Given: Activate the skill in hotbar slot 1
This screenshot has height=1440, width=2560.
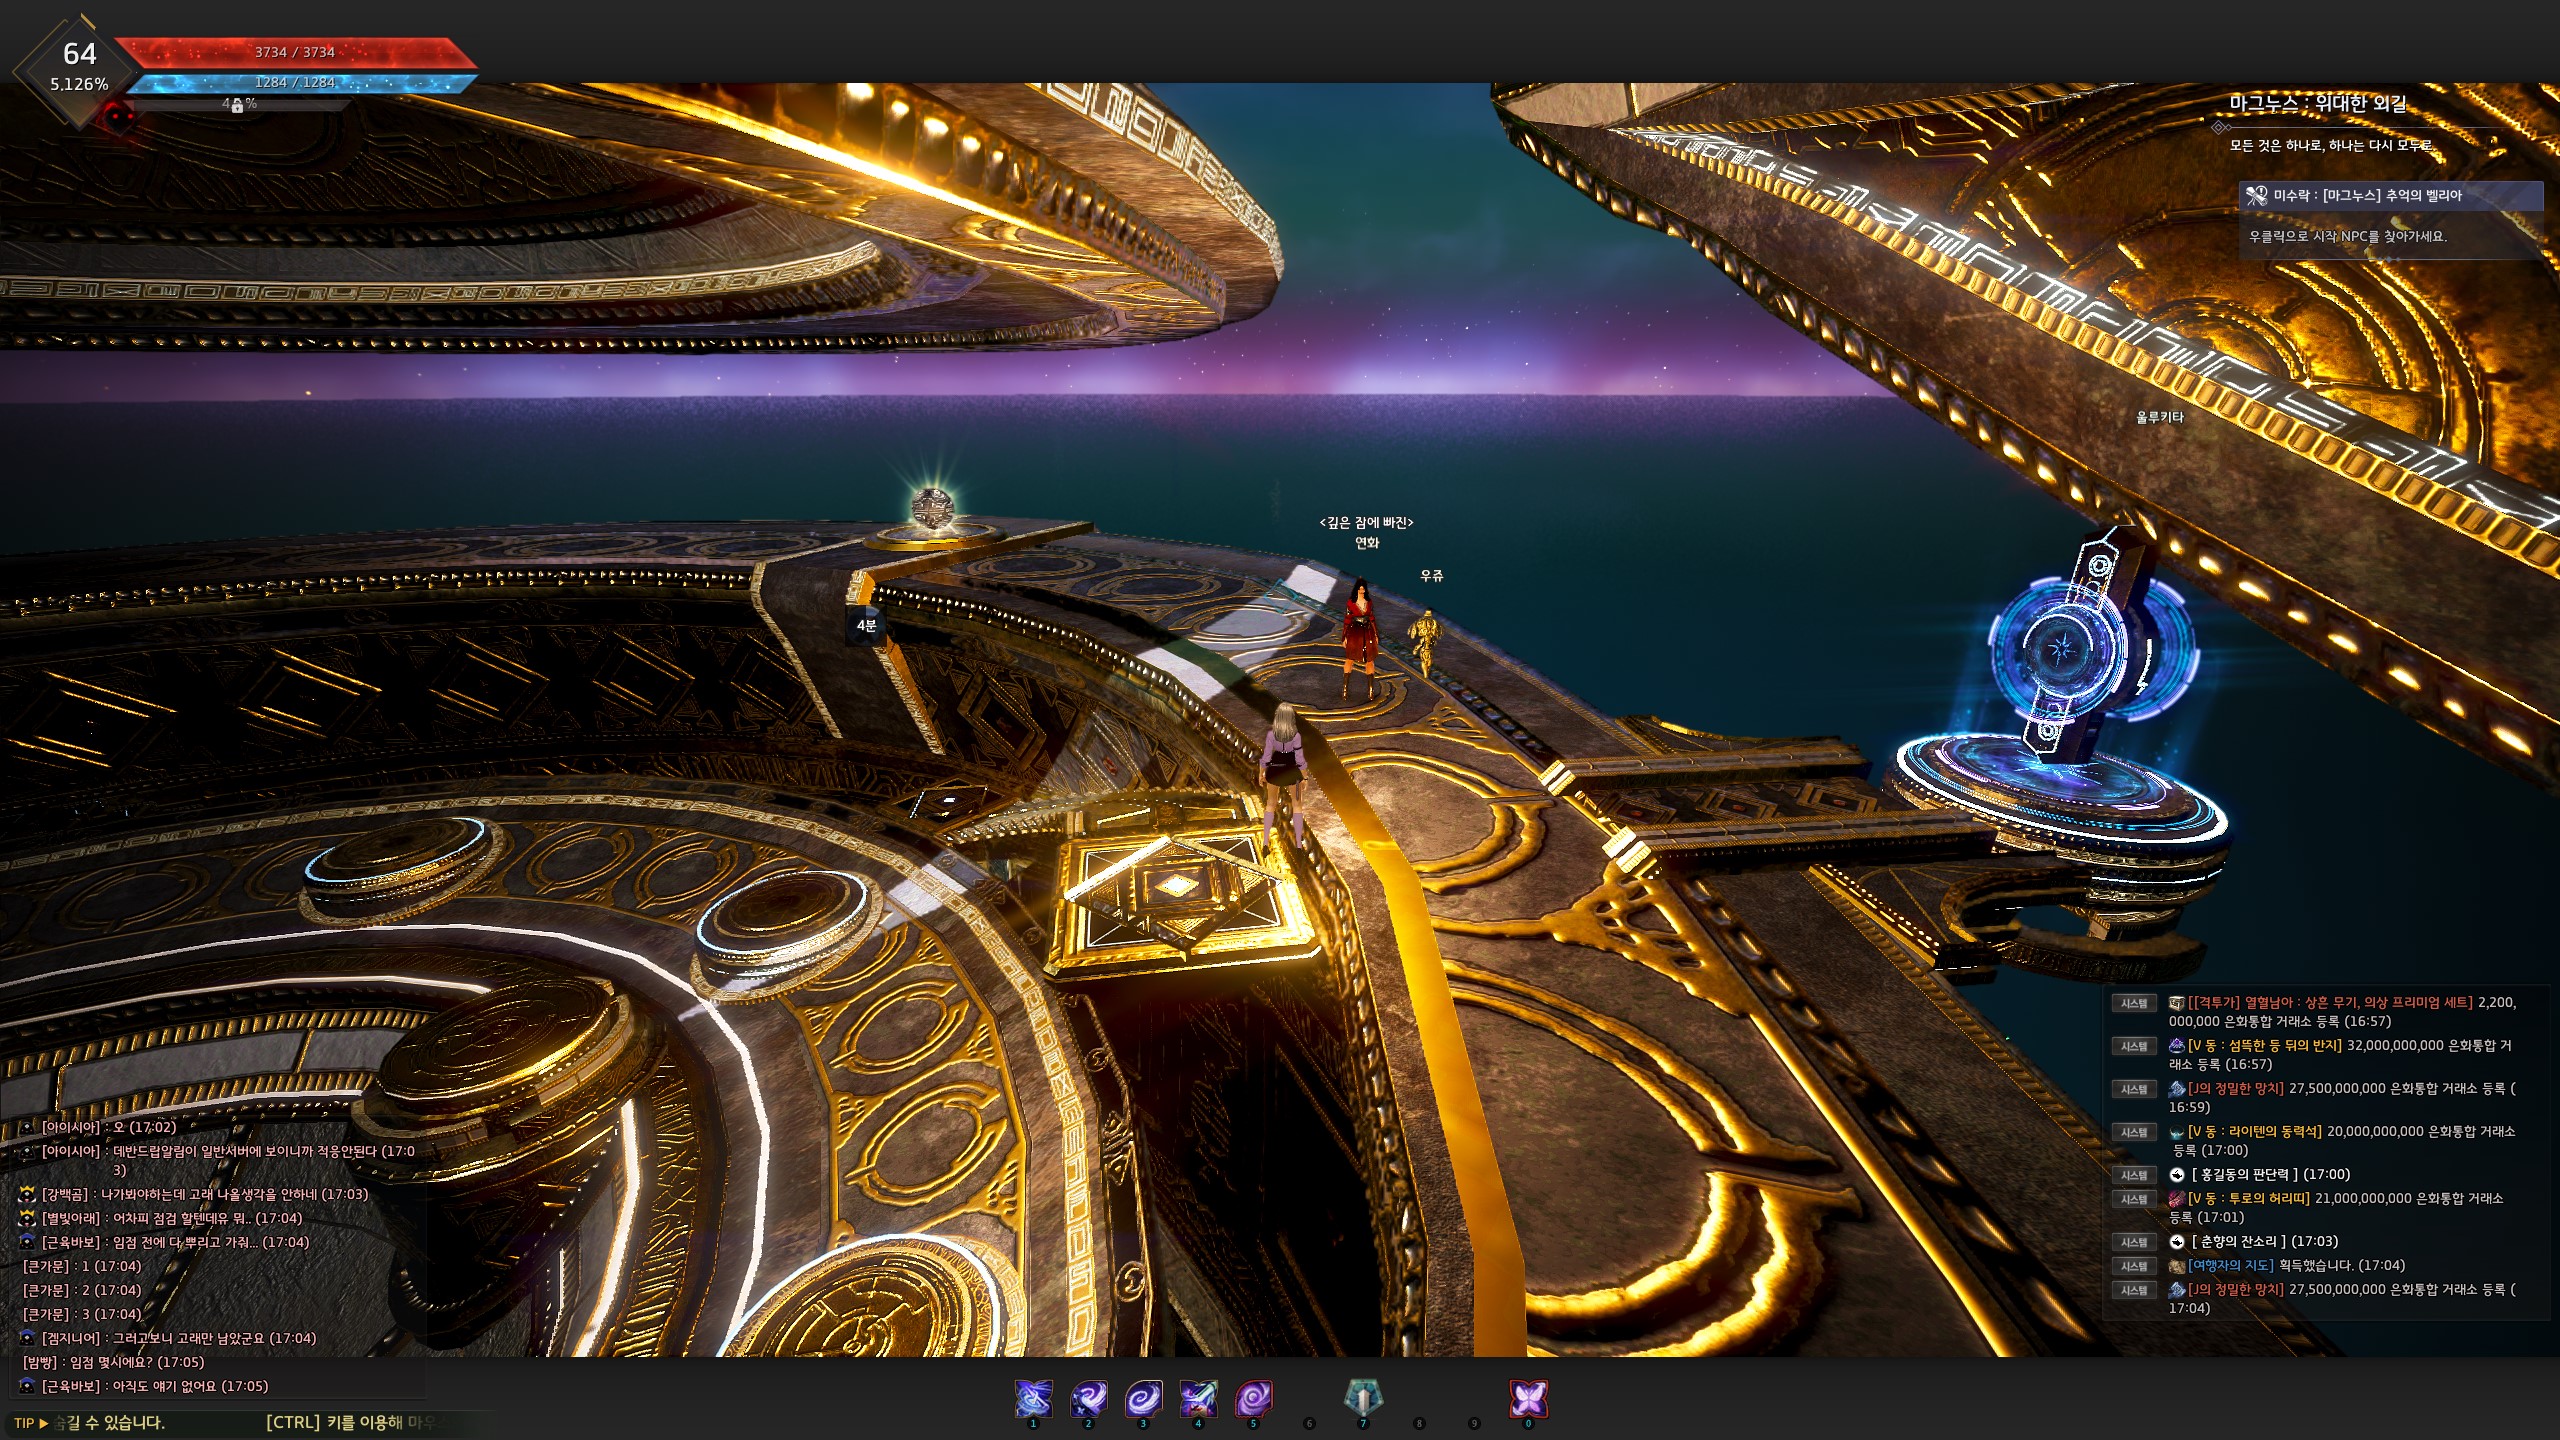Looking at the screenshot, I should (x=1033, y=1398).
